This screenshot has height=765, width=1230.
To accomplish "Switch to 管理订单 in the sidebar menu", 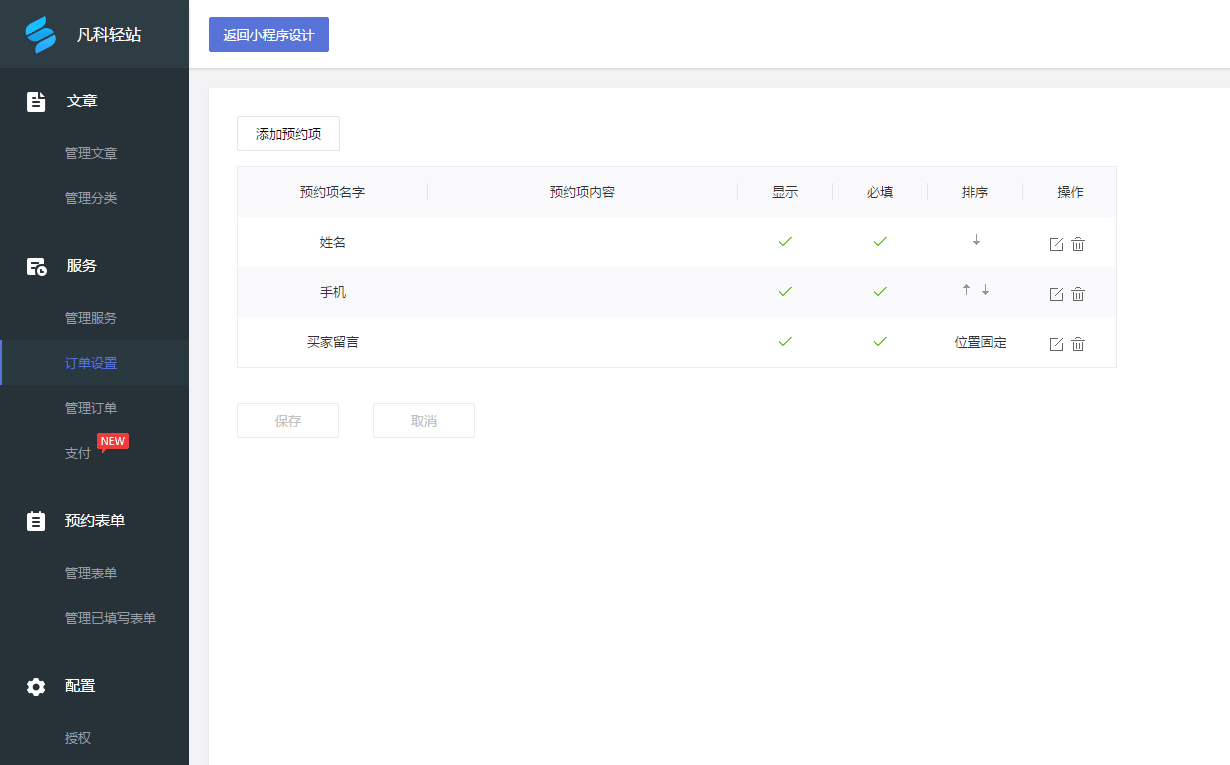I will tap(91, 407).
